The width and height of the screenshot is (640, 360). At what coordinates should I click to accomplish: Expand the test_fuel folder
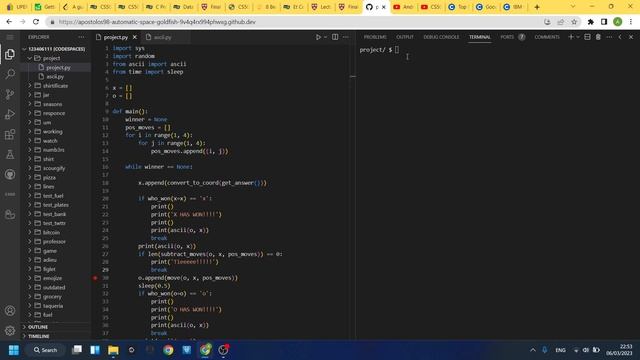tap(56, 196)
